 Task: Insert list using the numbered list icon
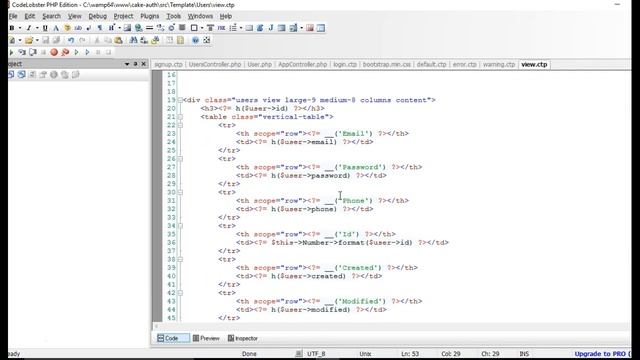(233, 28)
